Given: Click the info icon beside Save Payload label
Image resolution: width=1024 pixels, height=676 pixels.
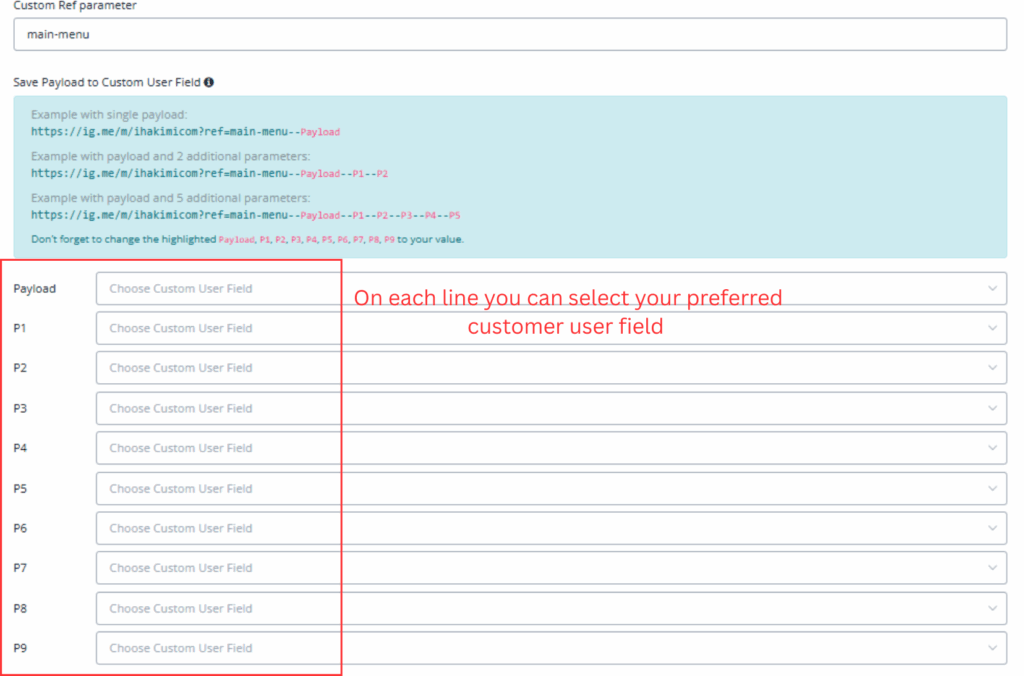Looking at the screenshot, I should point(209,82).
